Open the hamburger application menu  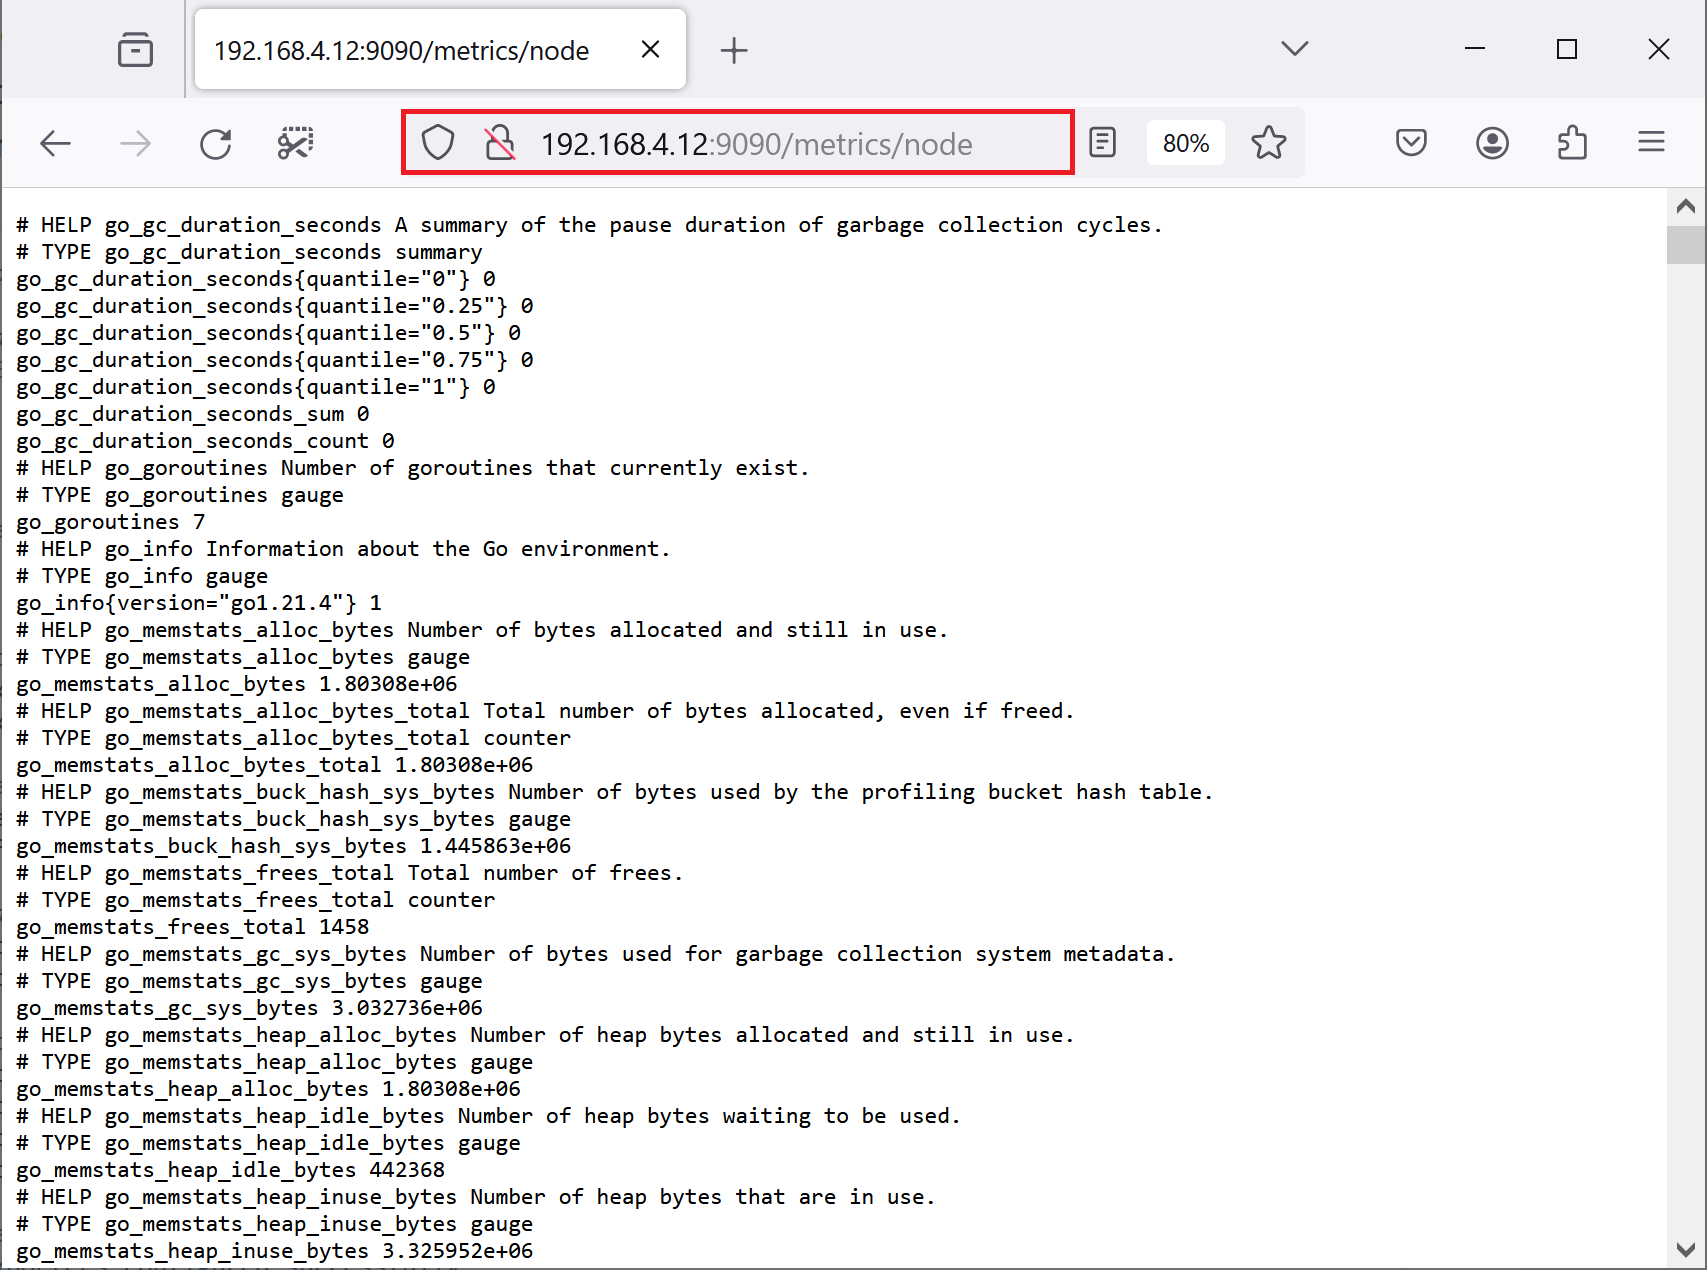(x=1651, y=143)
